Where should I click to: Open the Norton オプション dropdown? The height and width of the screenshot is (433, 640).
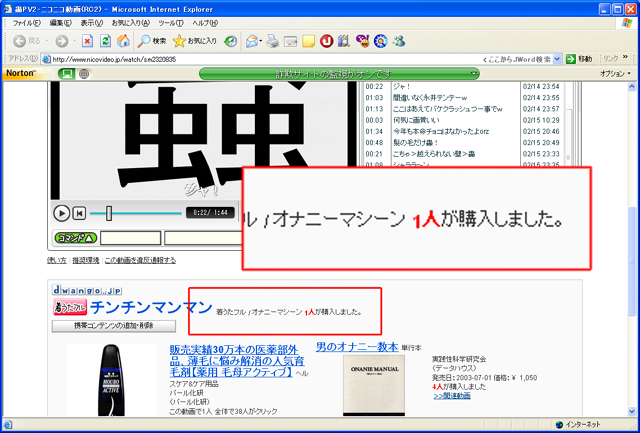point(612,74)
